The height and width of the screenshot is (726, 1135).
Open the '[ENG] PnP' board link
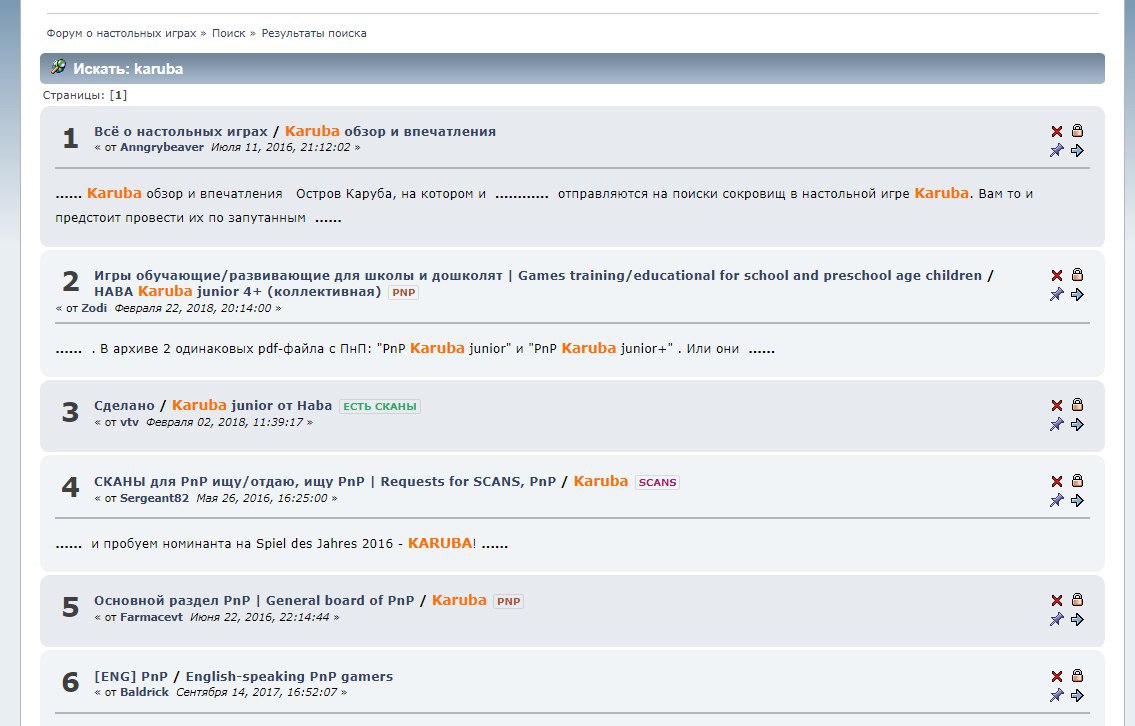pos(130,677)
